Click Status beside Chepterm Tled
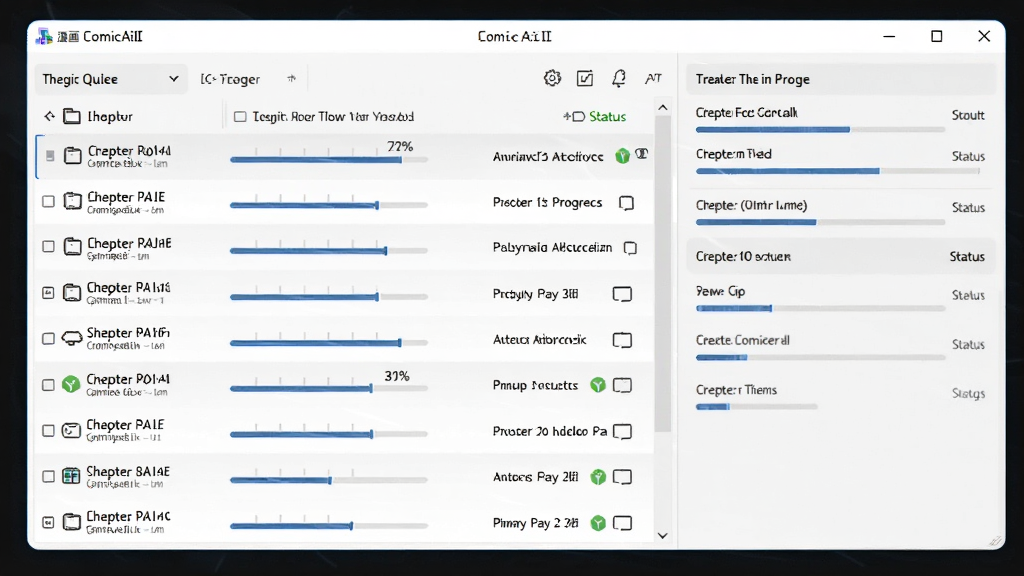The image size is (1024, 576). point(968,156)
